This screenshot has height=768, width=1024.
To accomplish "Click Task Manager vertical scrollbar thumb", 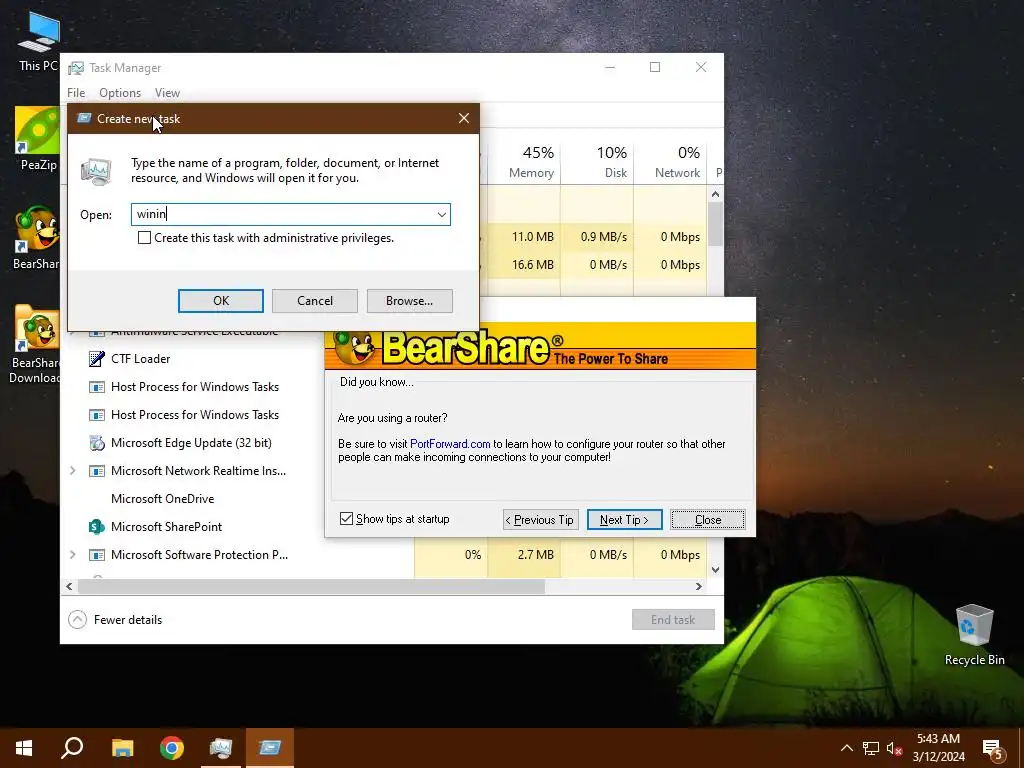I will pyautogui.click(x=716, y=224).
